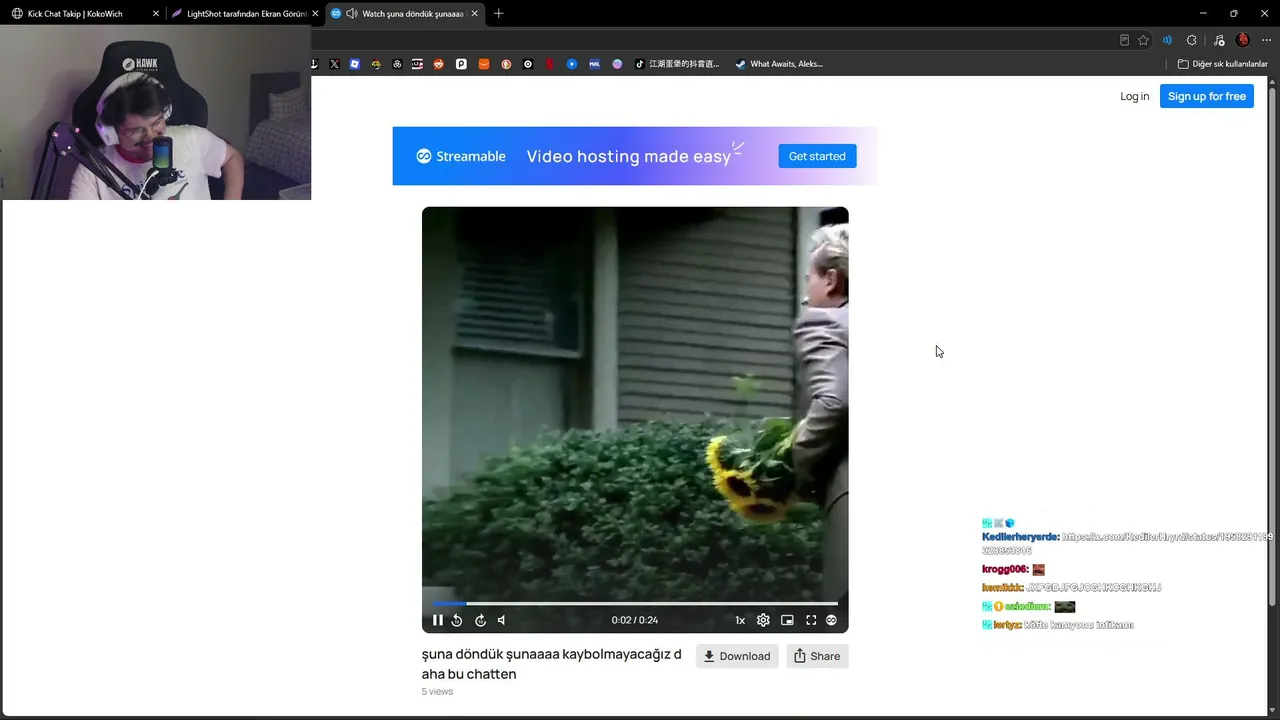This screenshot has width=1280, height=720.
Task: Open the Streamable logo in the banner
Action: (461, 156)
